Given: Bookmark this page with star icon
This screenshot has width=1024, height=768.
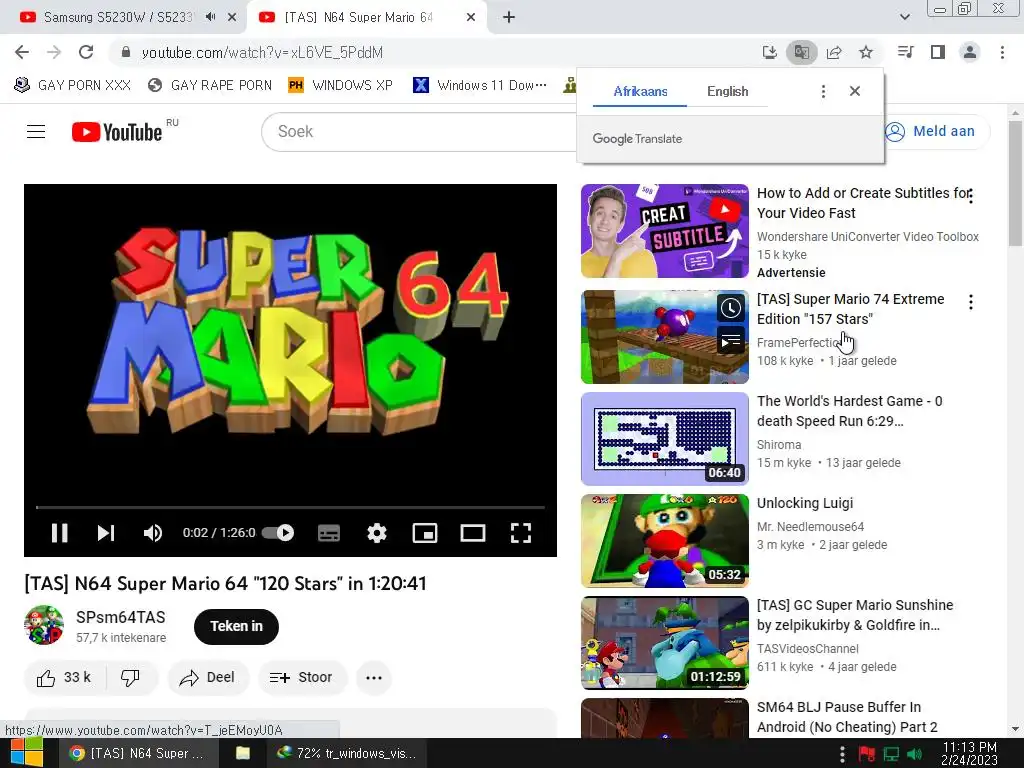Looking at the screenshot, I should click(x=866, y=52).
